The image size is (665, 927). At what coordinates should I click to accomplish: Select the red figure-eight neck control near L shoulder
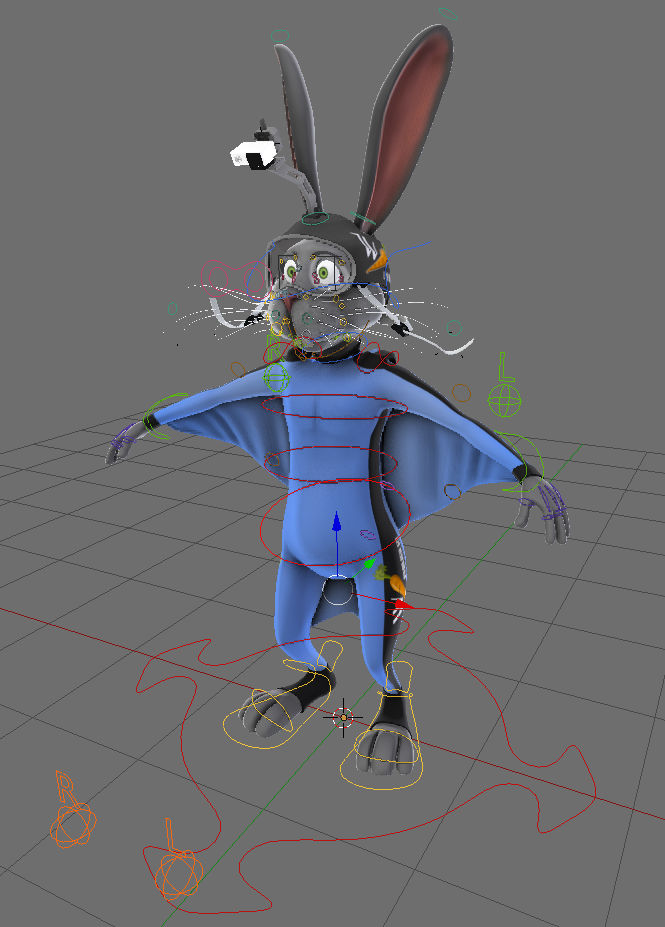coord(377,359)
